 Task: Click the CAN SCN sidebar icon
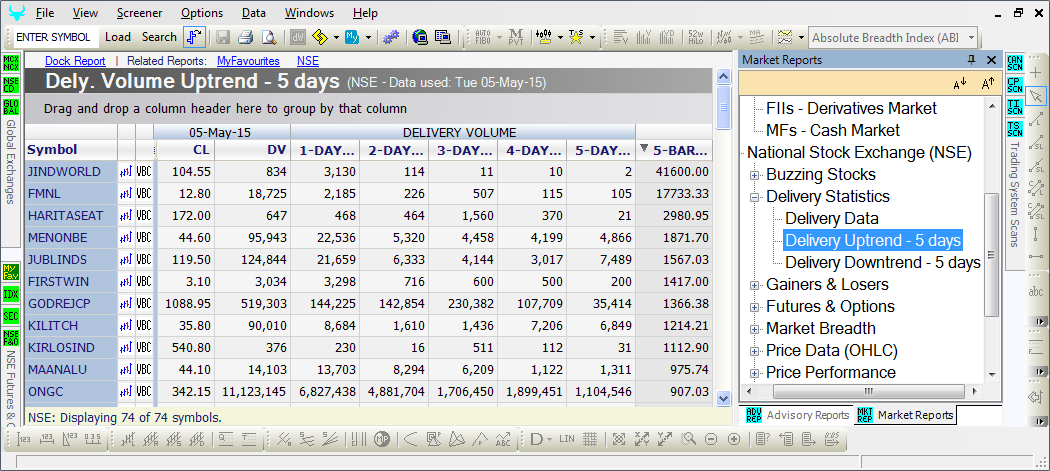(x=1015, y=64)
